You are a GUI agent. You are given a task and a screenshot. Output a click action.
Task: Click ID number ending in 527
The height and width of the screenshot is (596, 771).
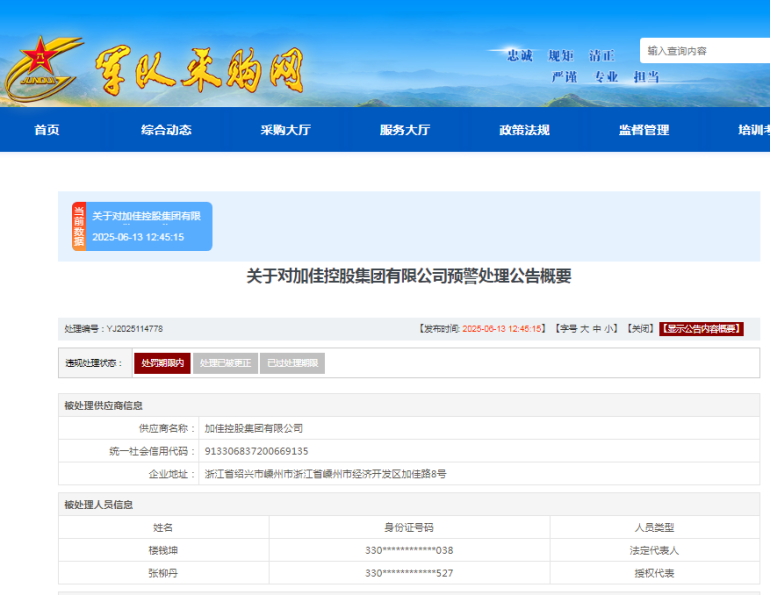pyautogui.click(x=409, y=573)
